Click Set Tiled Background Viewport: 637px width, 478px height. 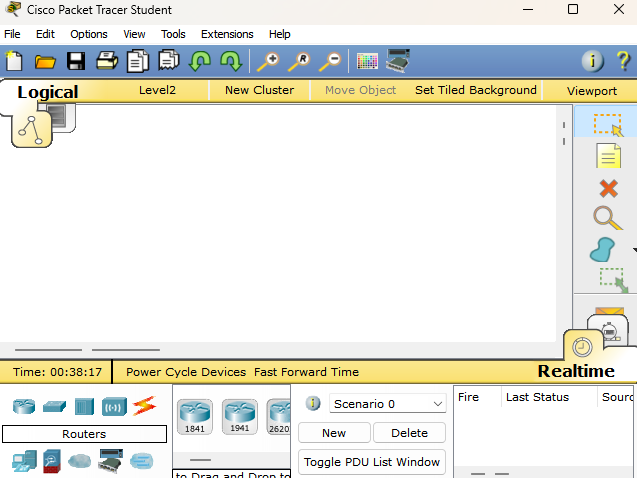(x=476, y=90)
